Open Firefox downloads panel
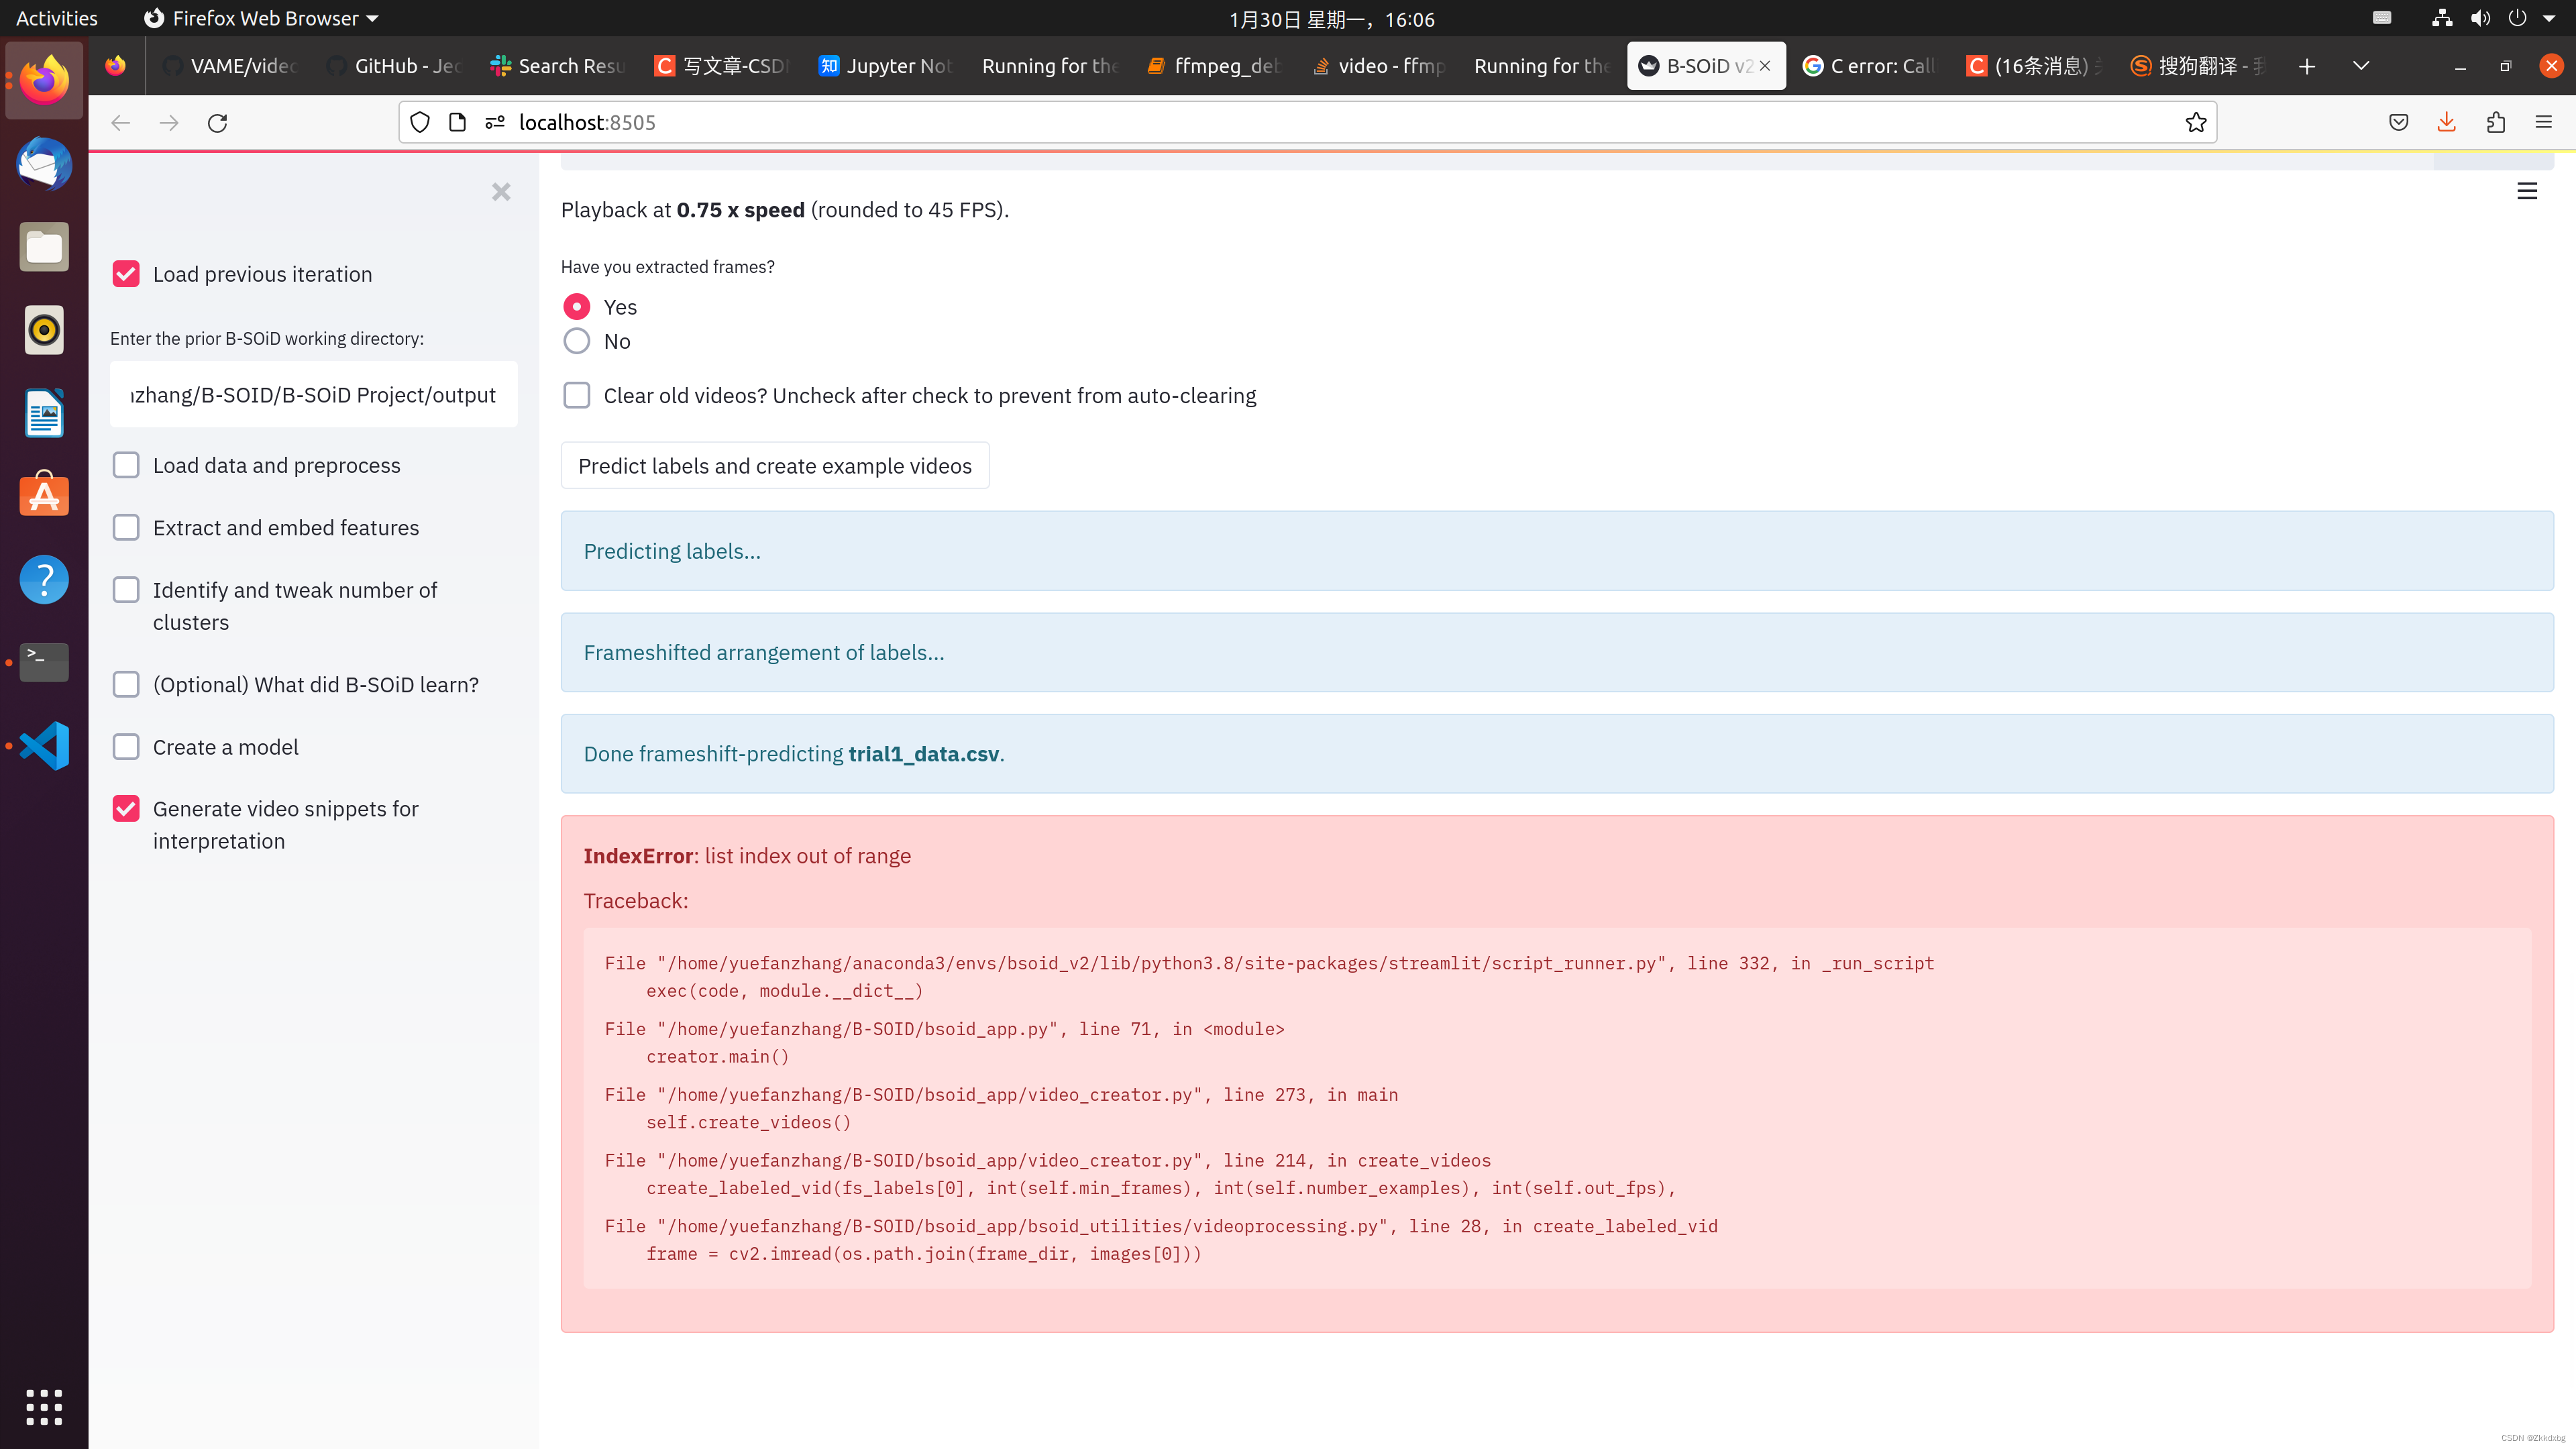This screenshot has height=1449, width=2576. tap(2446, 122)
